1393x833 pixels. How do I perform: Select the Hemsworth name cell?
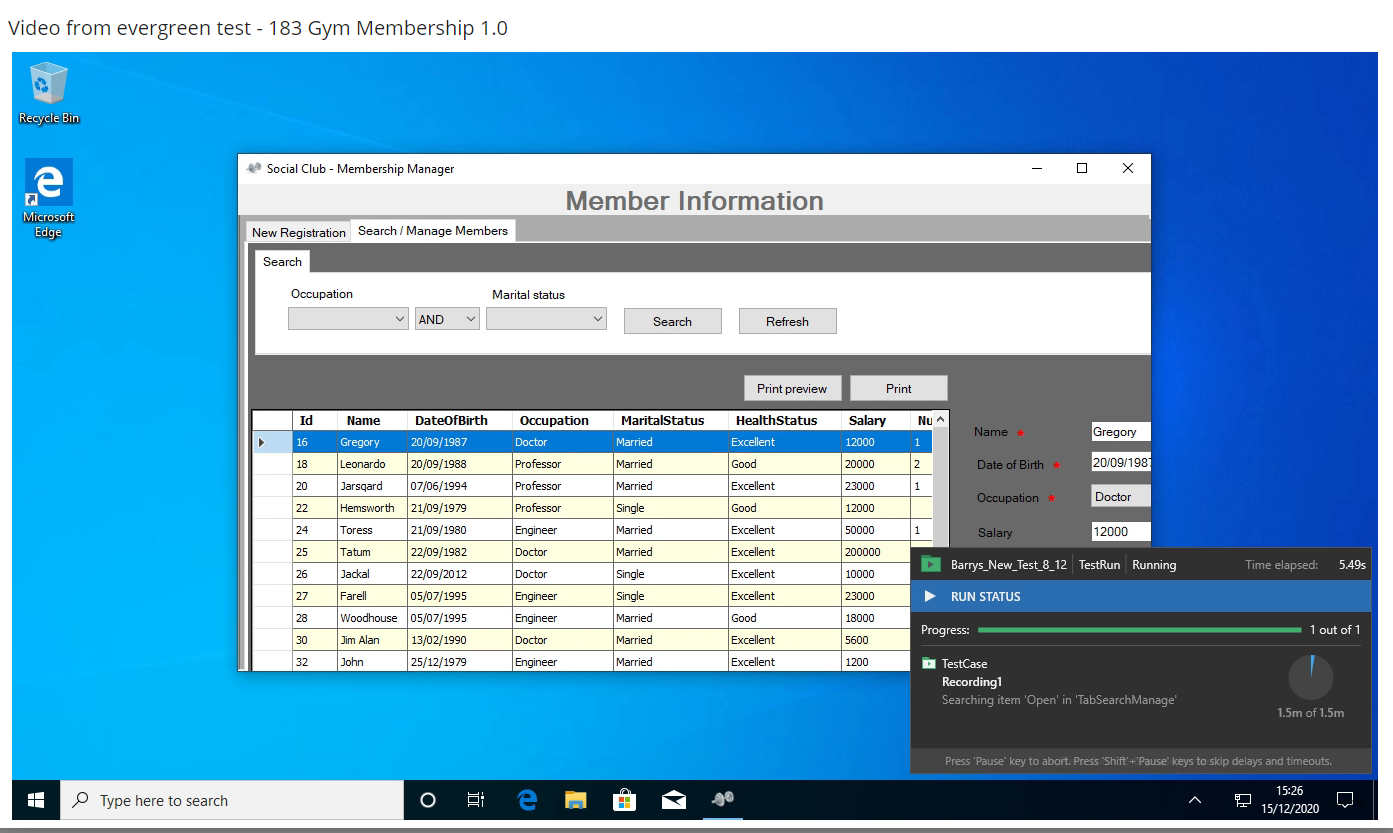coord(371,508)
